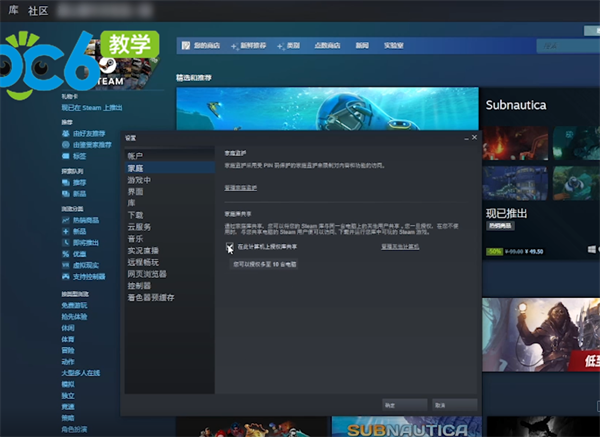600x437 pixels.
Task: Click the manage Family View link
Action: click(x=241, y=188)
